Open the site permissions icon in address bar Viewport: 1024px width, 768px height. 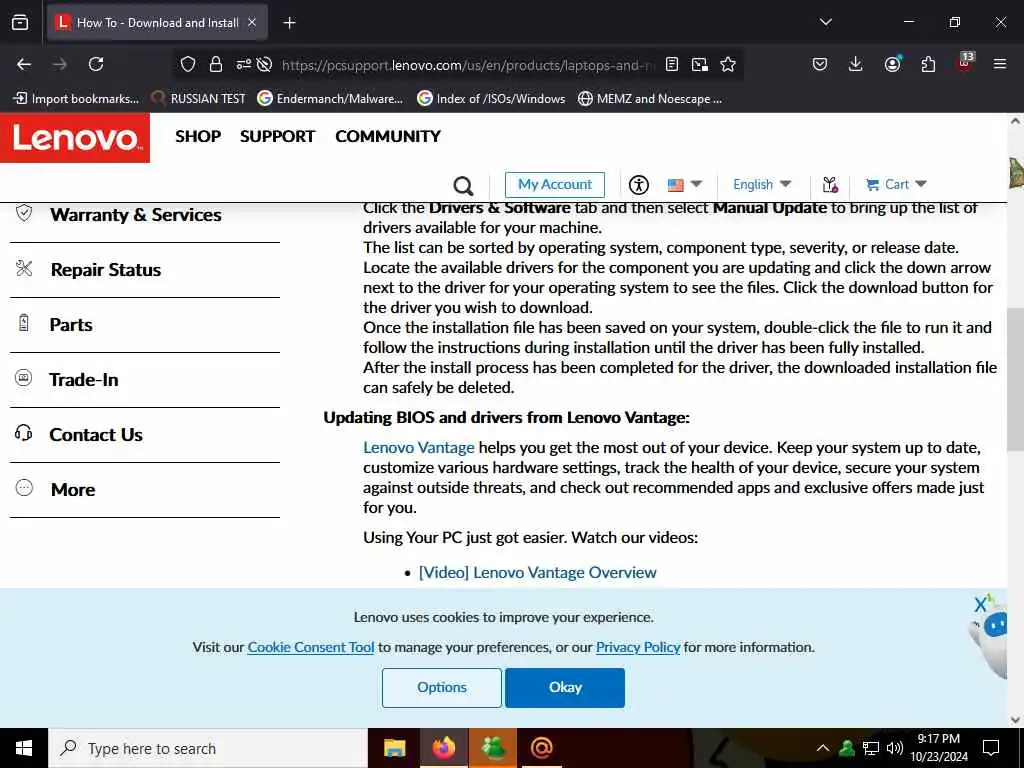click(x=244, y=64)
